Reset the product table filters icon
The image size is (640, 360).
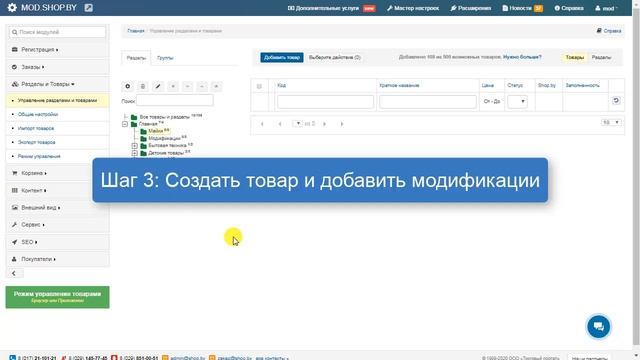click(x=616, y=101)
